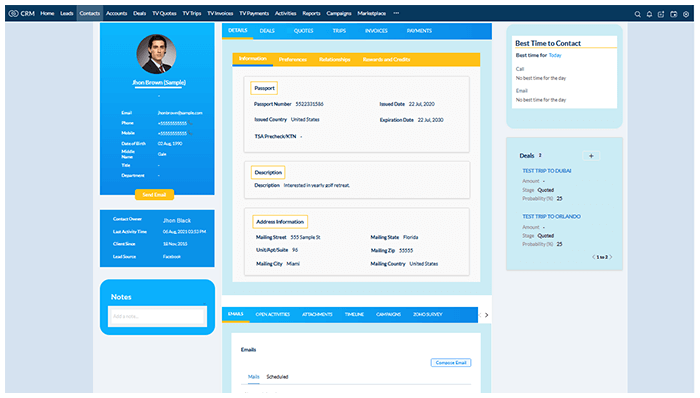
Task: Switch to ZOHO SURVEY tab
Action: pyautogui.click(x=428, y=315)
